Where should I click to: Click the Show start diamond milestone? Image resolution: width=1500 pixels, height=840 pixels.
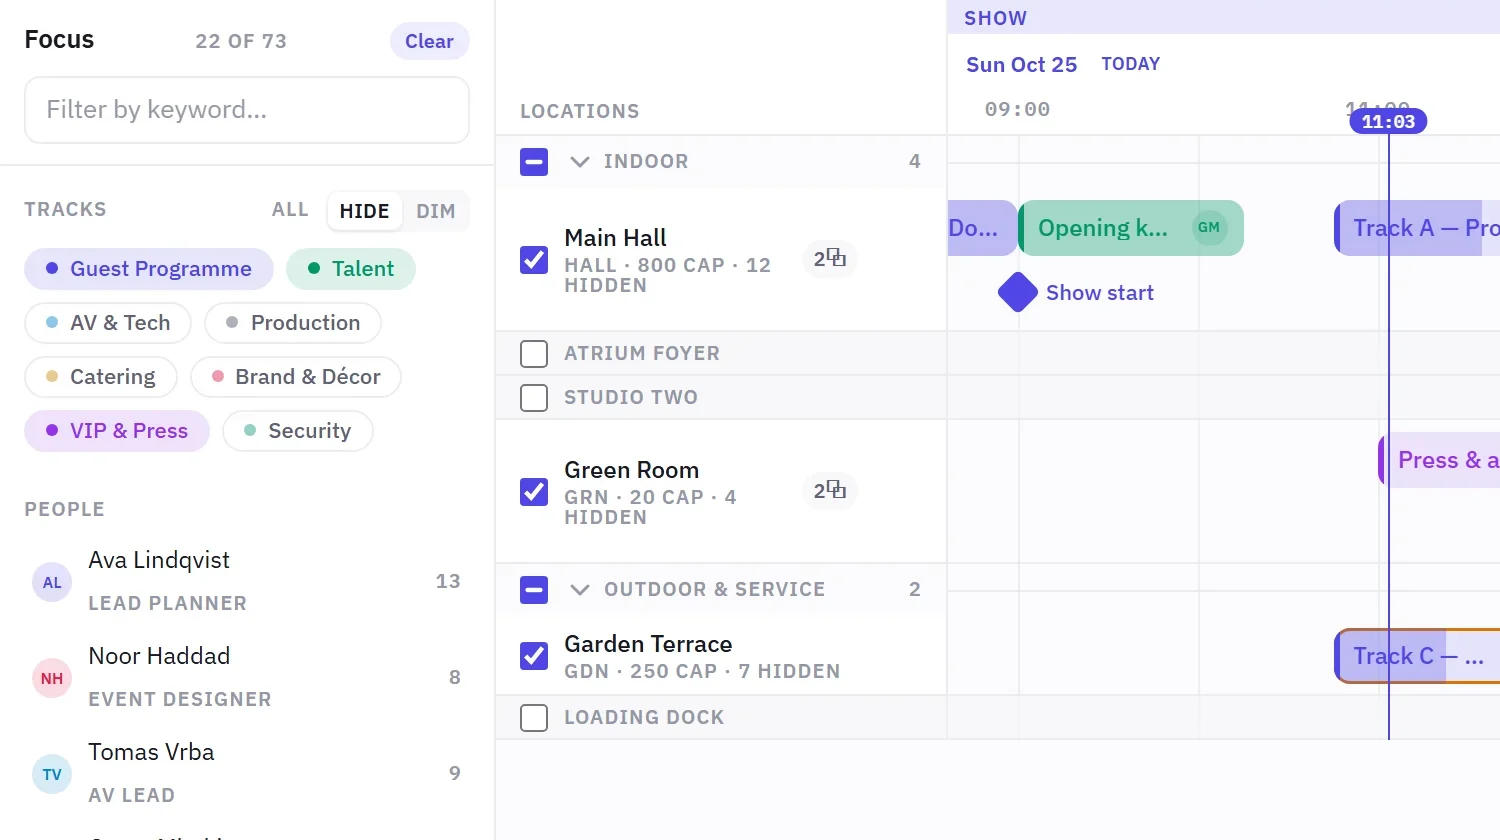(1018, 293)
